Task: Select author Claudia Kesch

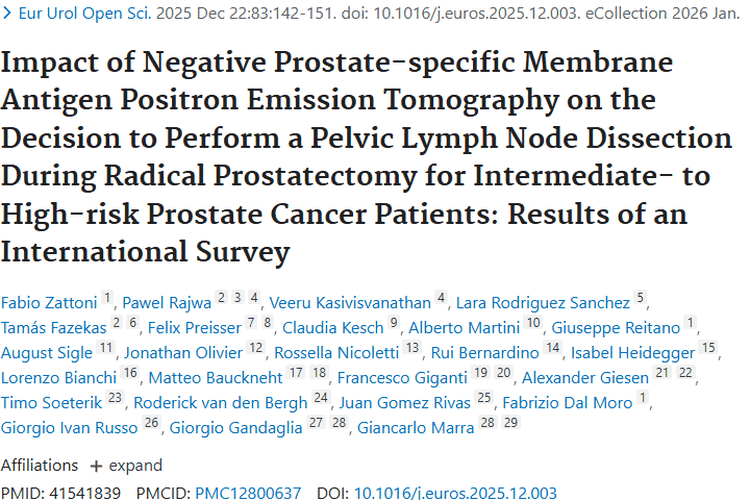Action: (x=333, y=327)
